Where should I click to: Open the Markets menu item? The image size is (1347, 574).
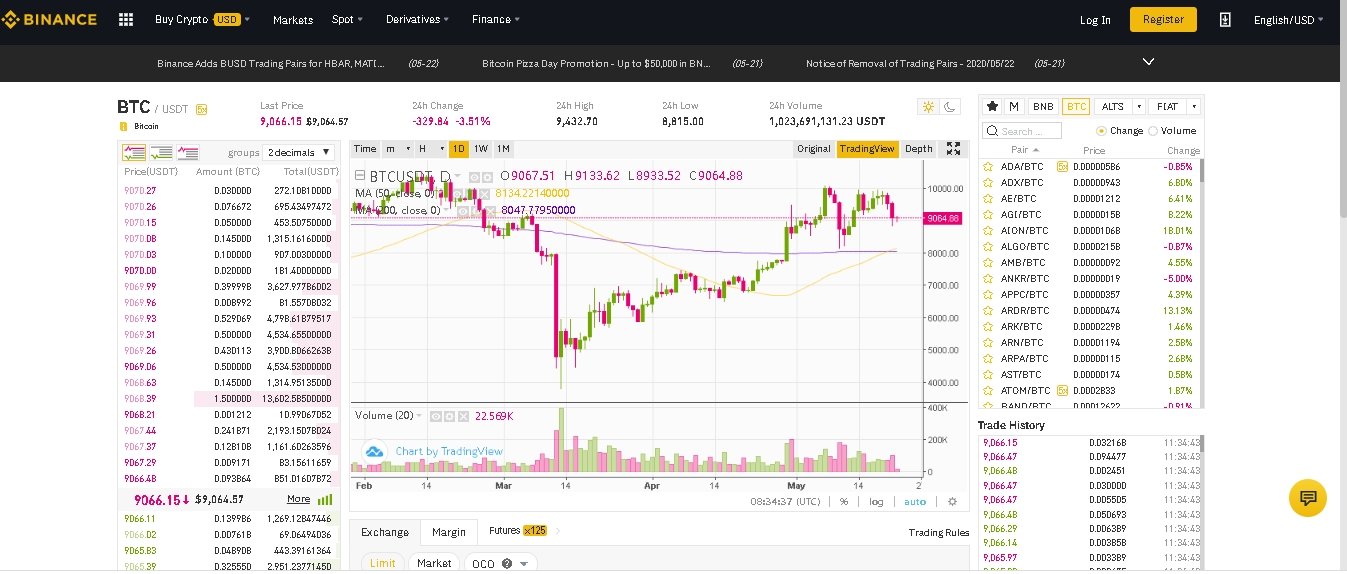293,19
